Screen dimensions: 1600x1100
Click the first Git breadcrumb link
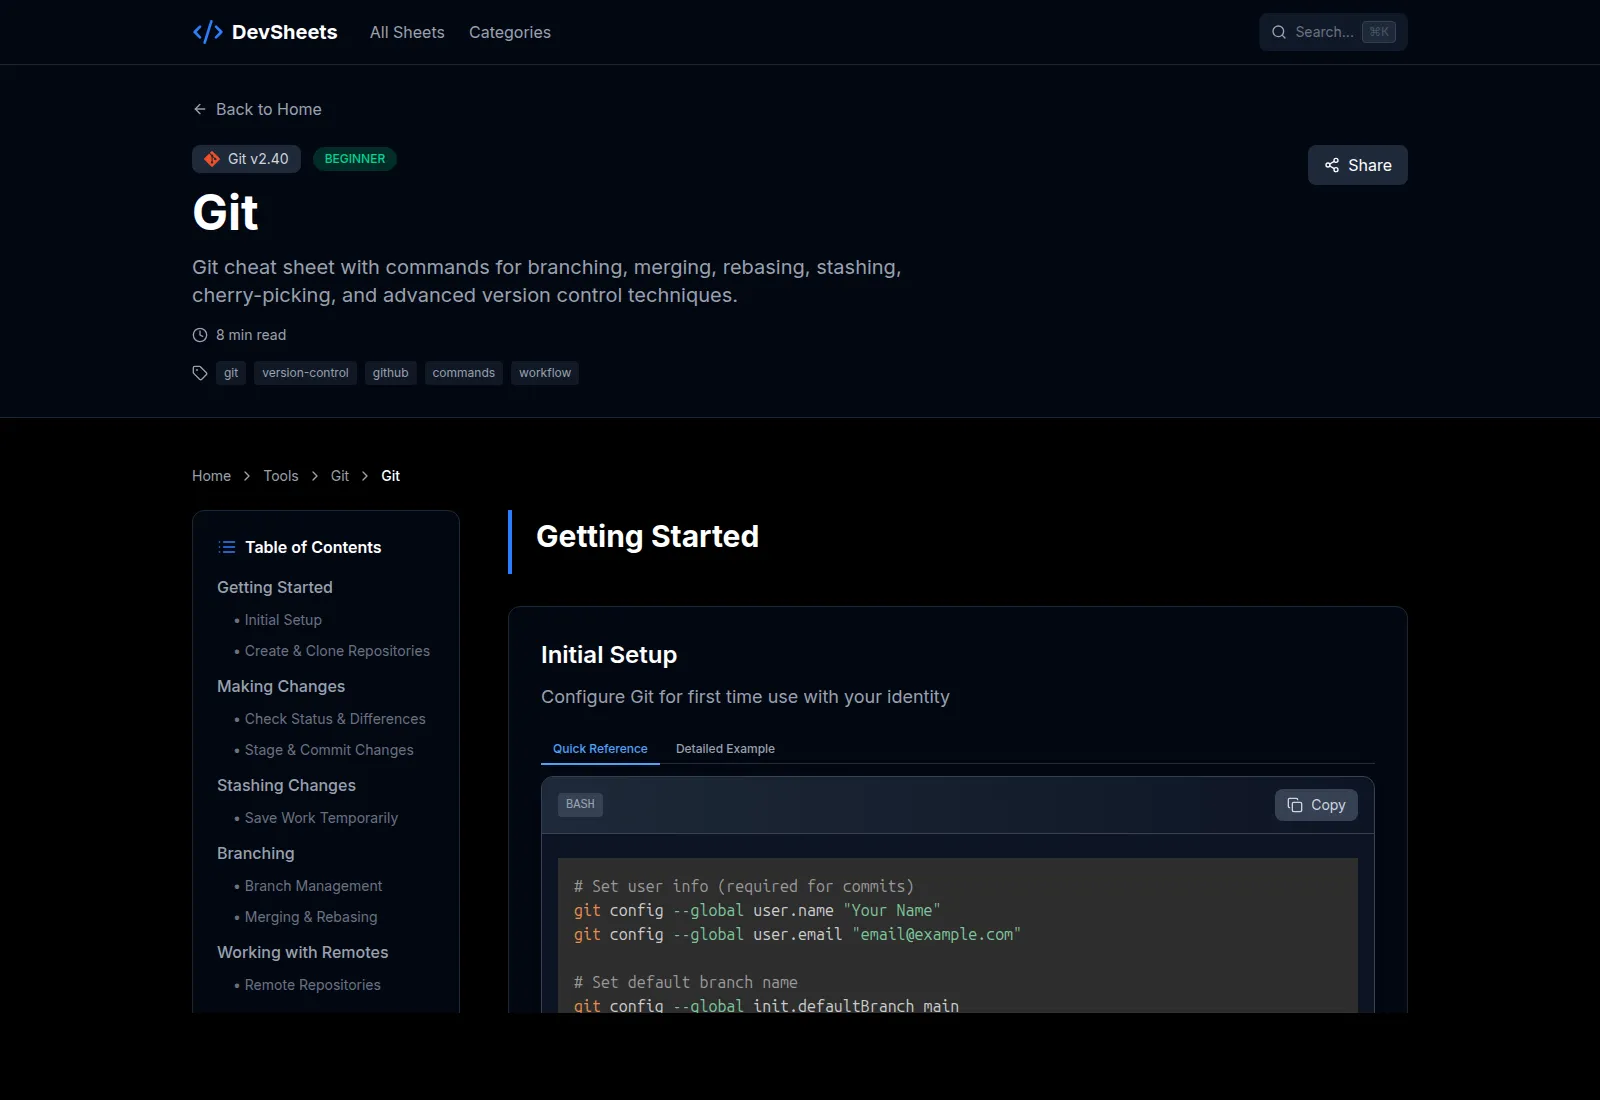pos(340,476)
